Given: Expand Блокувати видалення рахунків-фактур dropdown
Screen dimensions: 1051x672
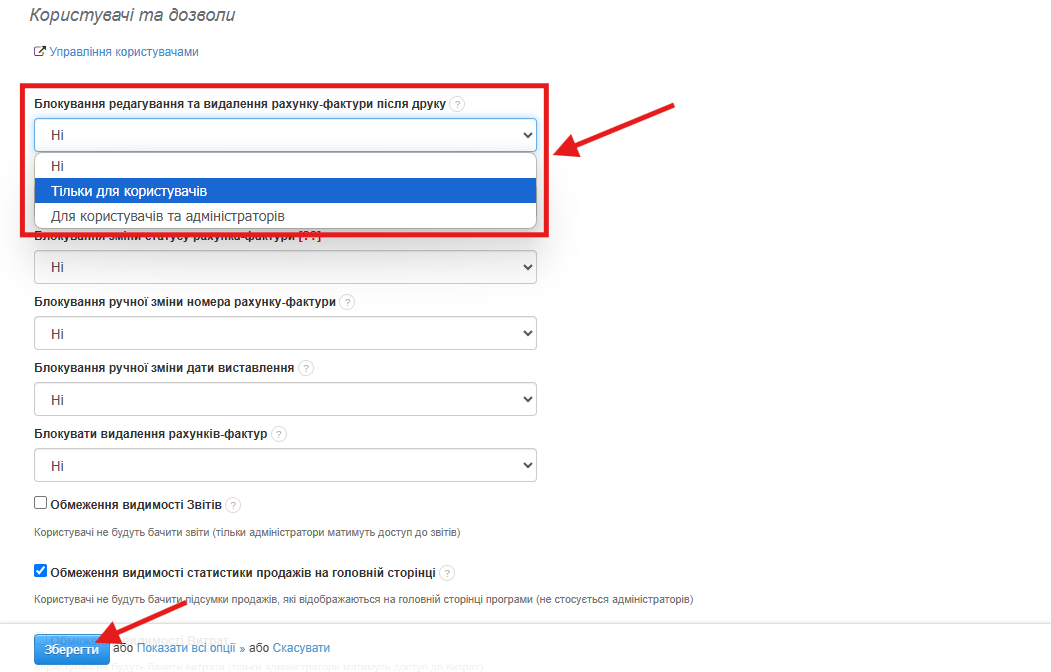Looking at the screenshot, I should tap(285, 466).
